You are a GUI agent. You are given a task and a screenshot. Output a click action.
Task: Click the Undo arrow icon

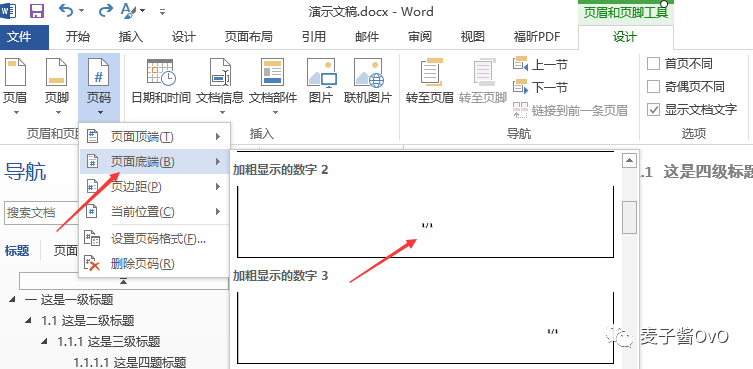click(67, 10)
